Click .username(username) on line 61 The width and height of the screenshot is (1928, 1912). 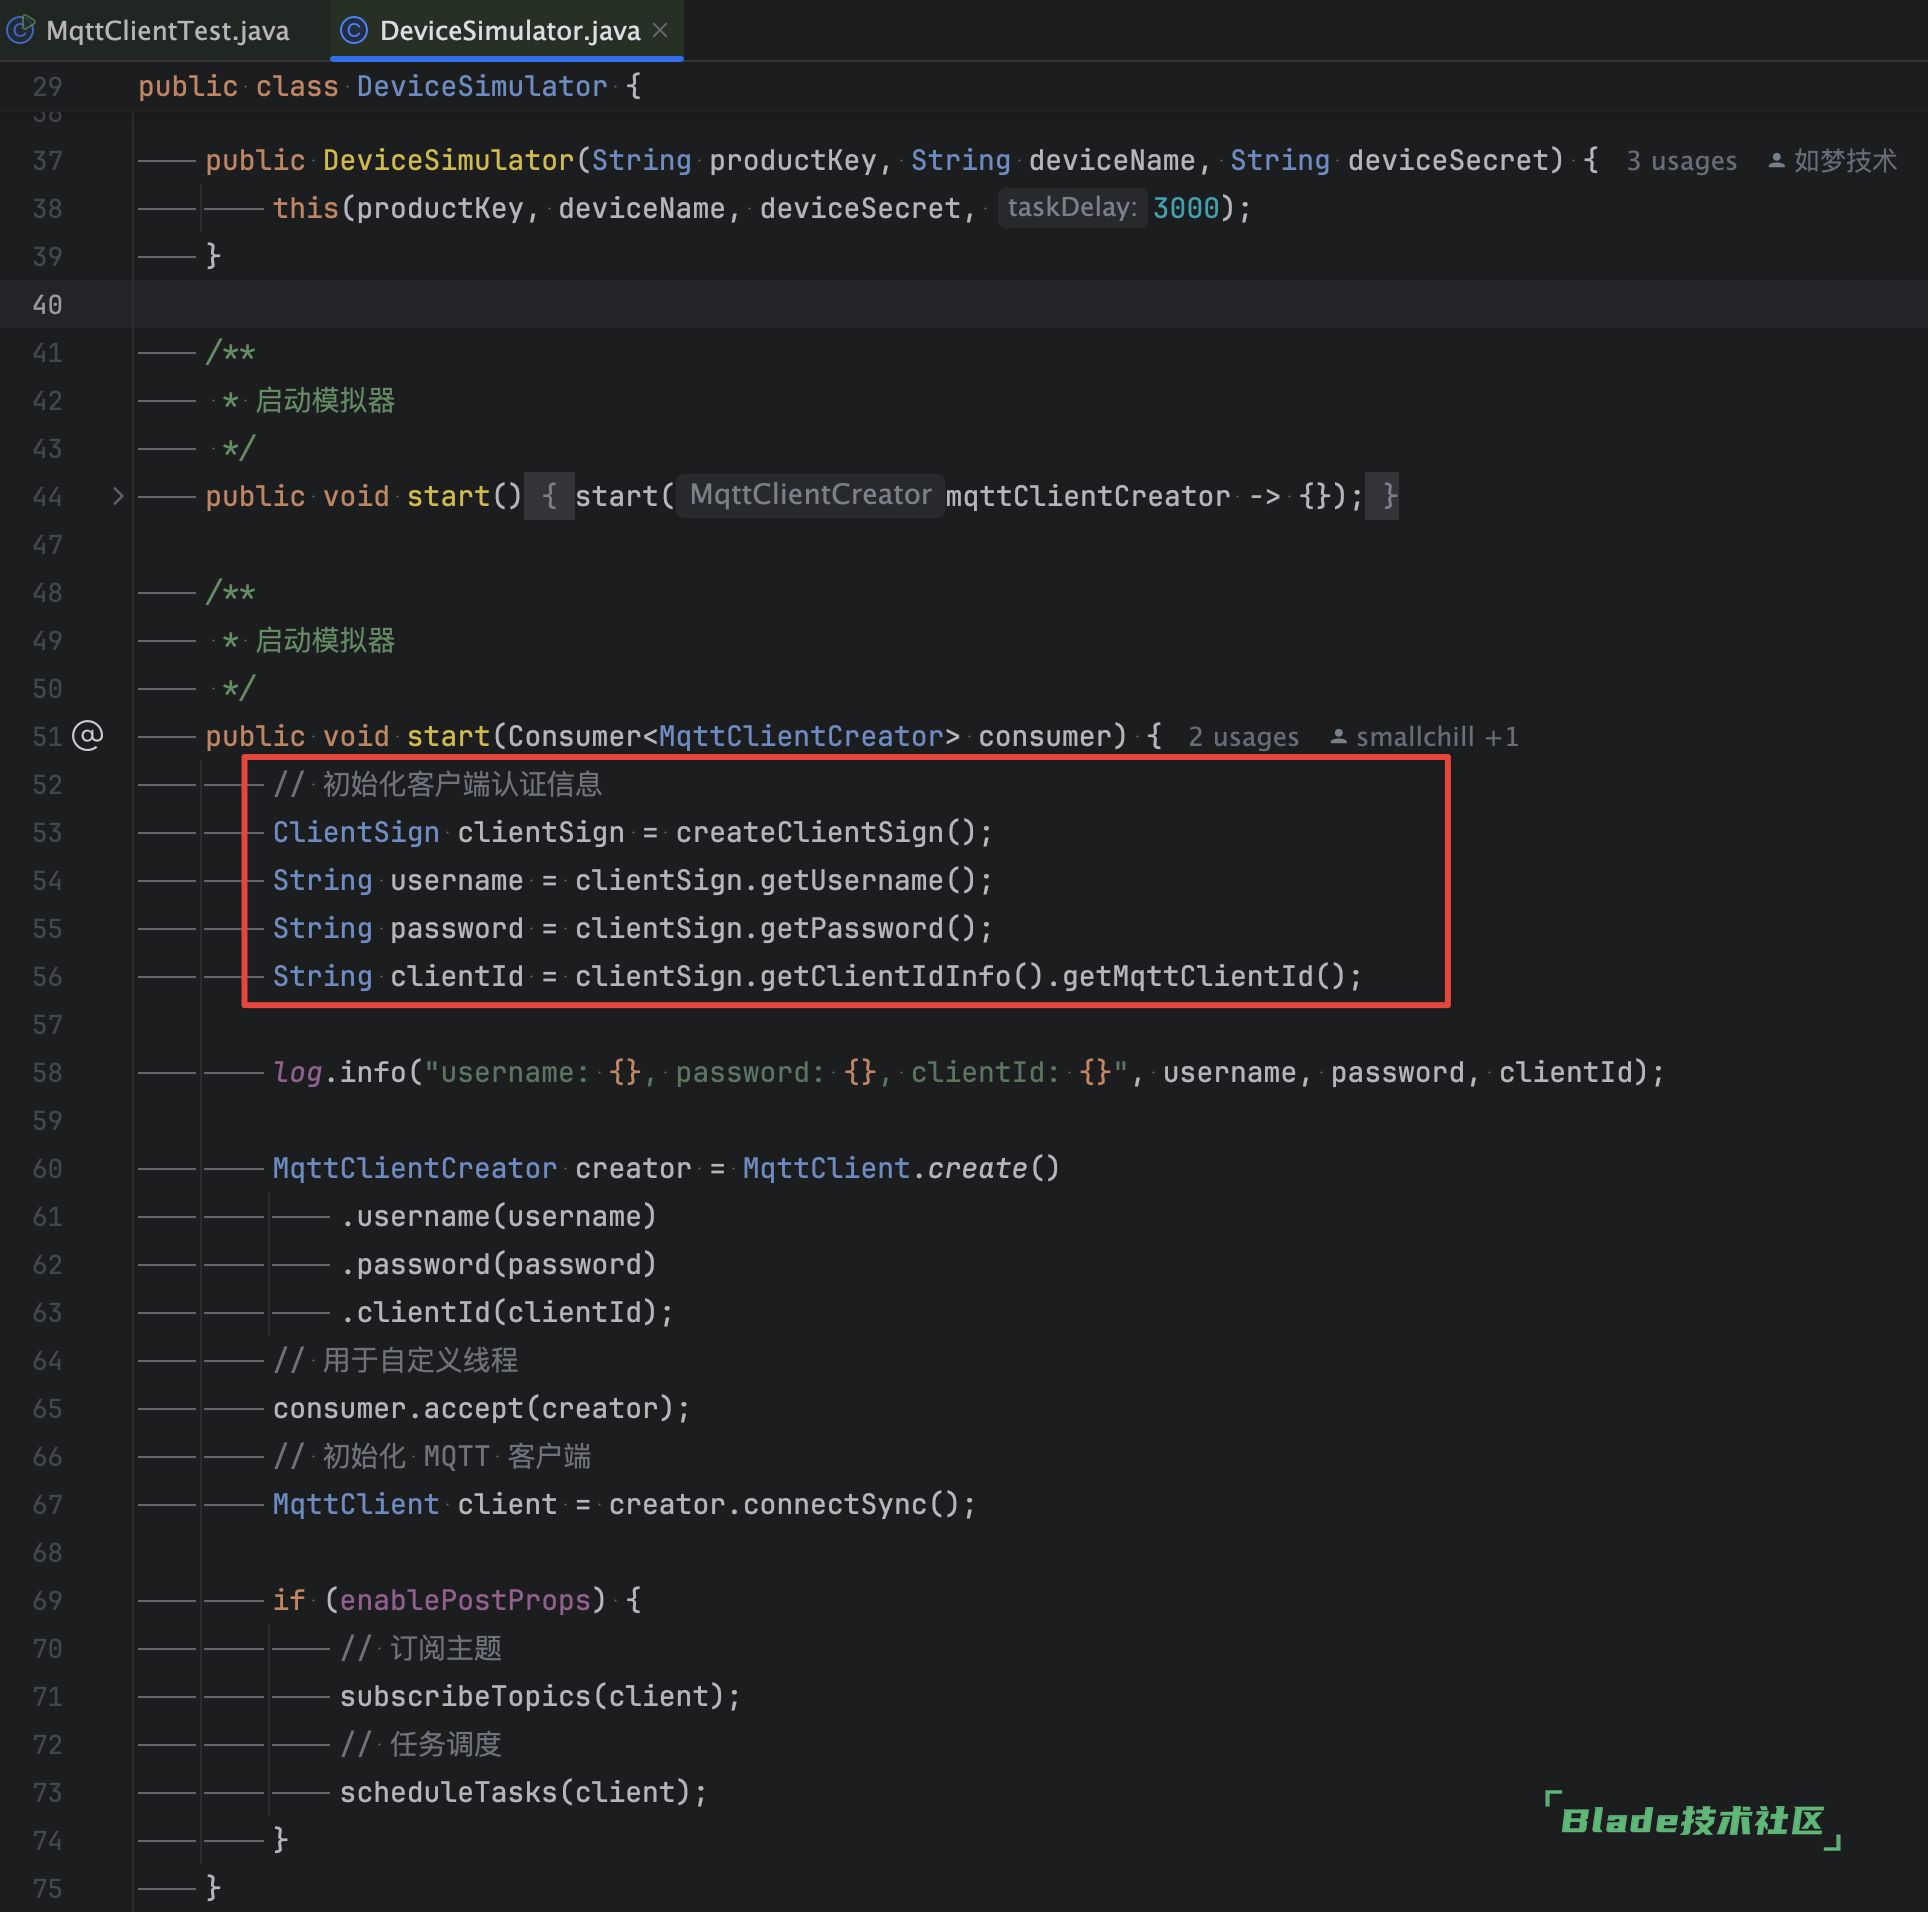point(498,1216)
